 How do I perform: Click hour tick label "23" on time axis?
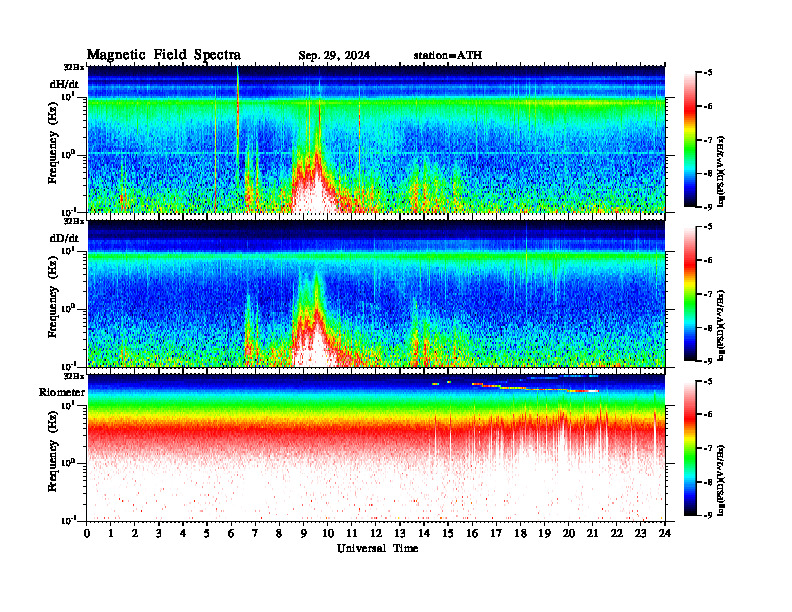tap(640, 533)
